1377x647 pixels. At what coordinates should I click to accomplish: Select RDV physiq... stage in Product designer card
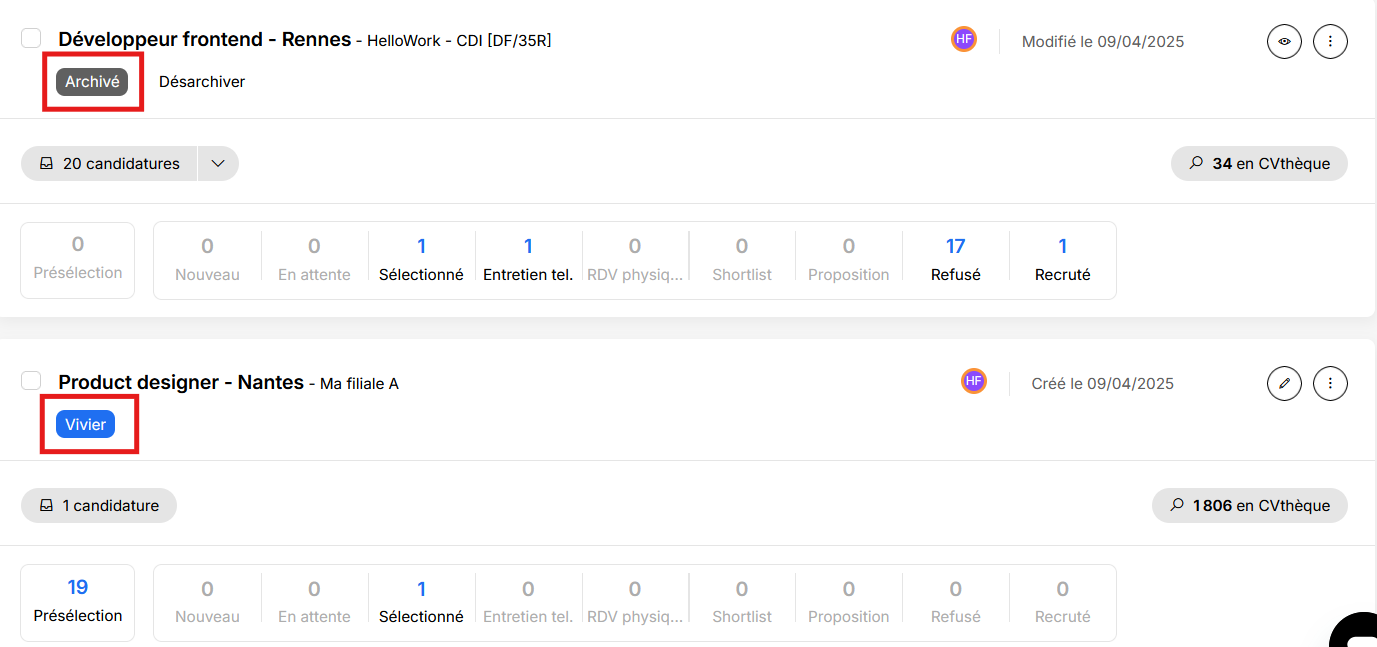tap(635, 602)
